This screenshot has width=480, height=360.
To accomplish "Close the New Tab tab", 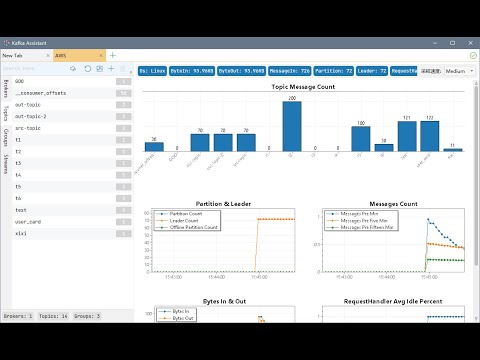I will tap(48, 56).
